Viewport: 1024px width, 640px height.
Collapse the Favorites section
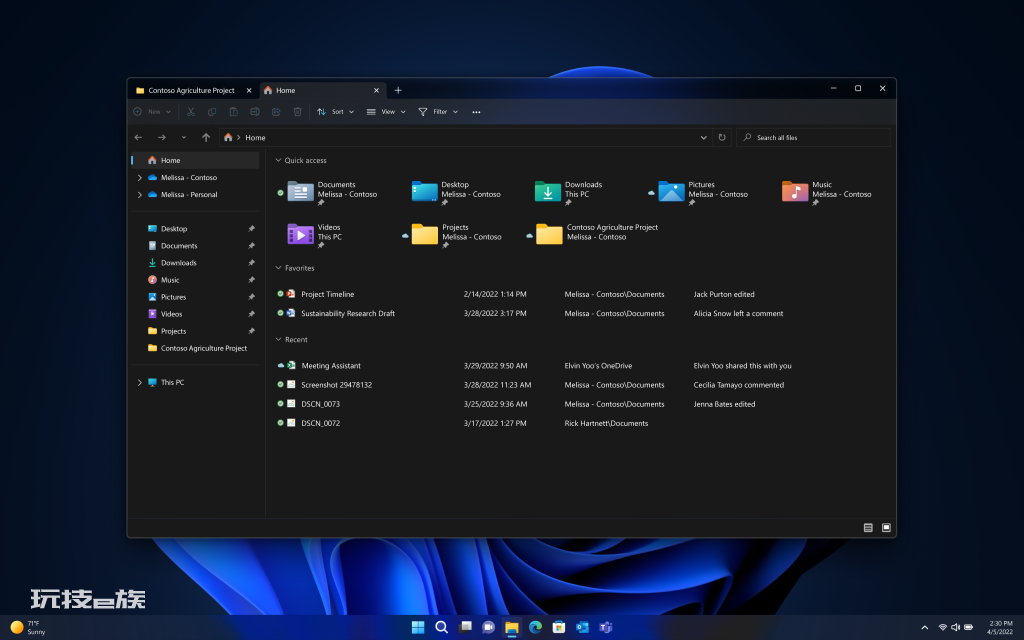pos(278,268)
